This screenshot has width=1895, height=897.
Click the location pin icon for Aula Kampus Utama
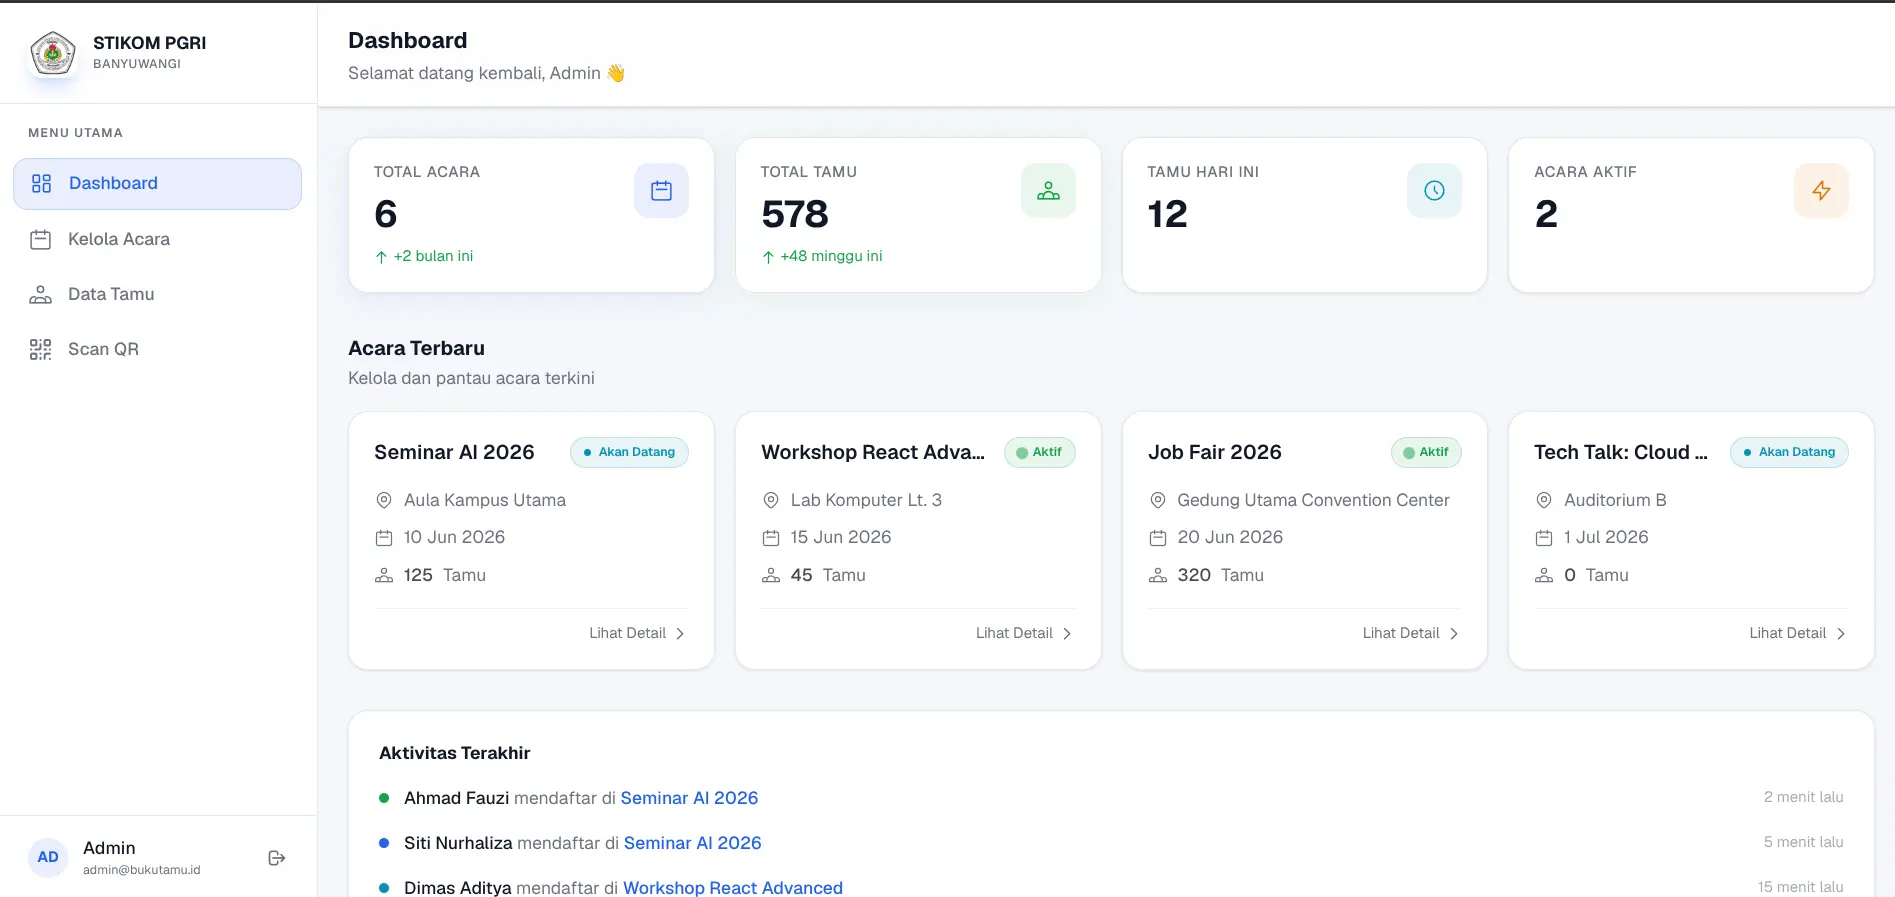pyautogui.click(x=383, y=500)
